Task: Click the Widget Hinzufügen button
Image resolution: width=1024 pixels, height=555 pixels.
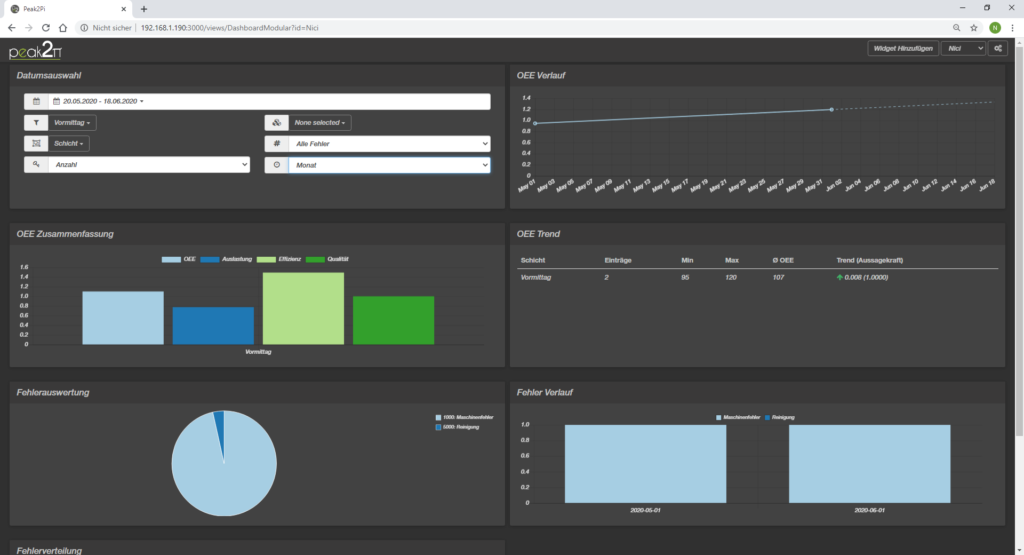Action: [902, 48]
